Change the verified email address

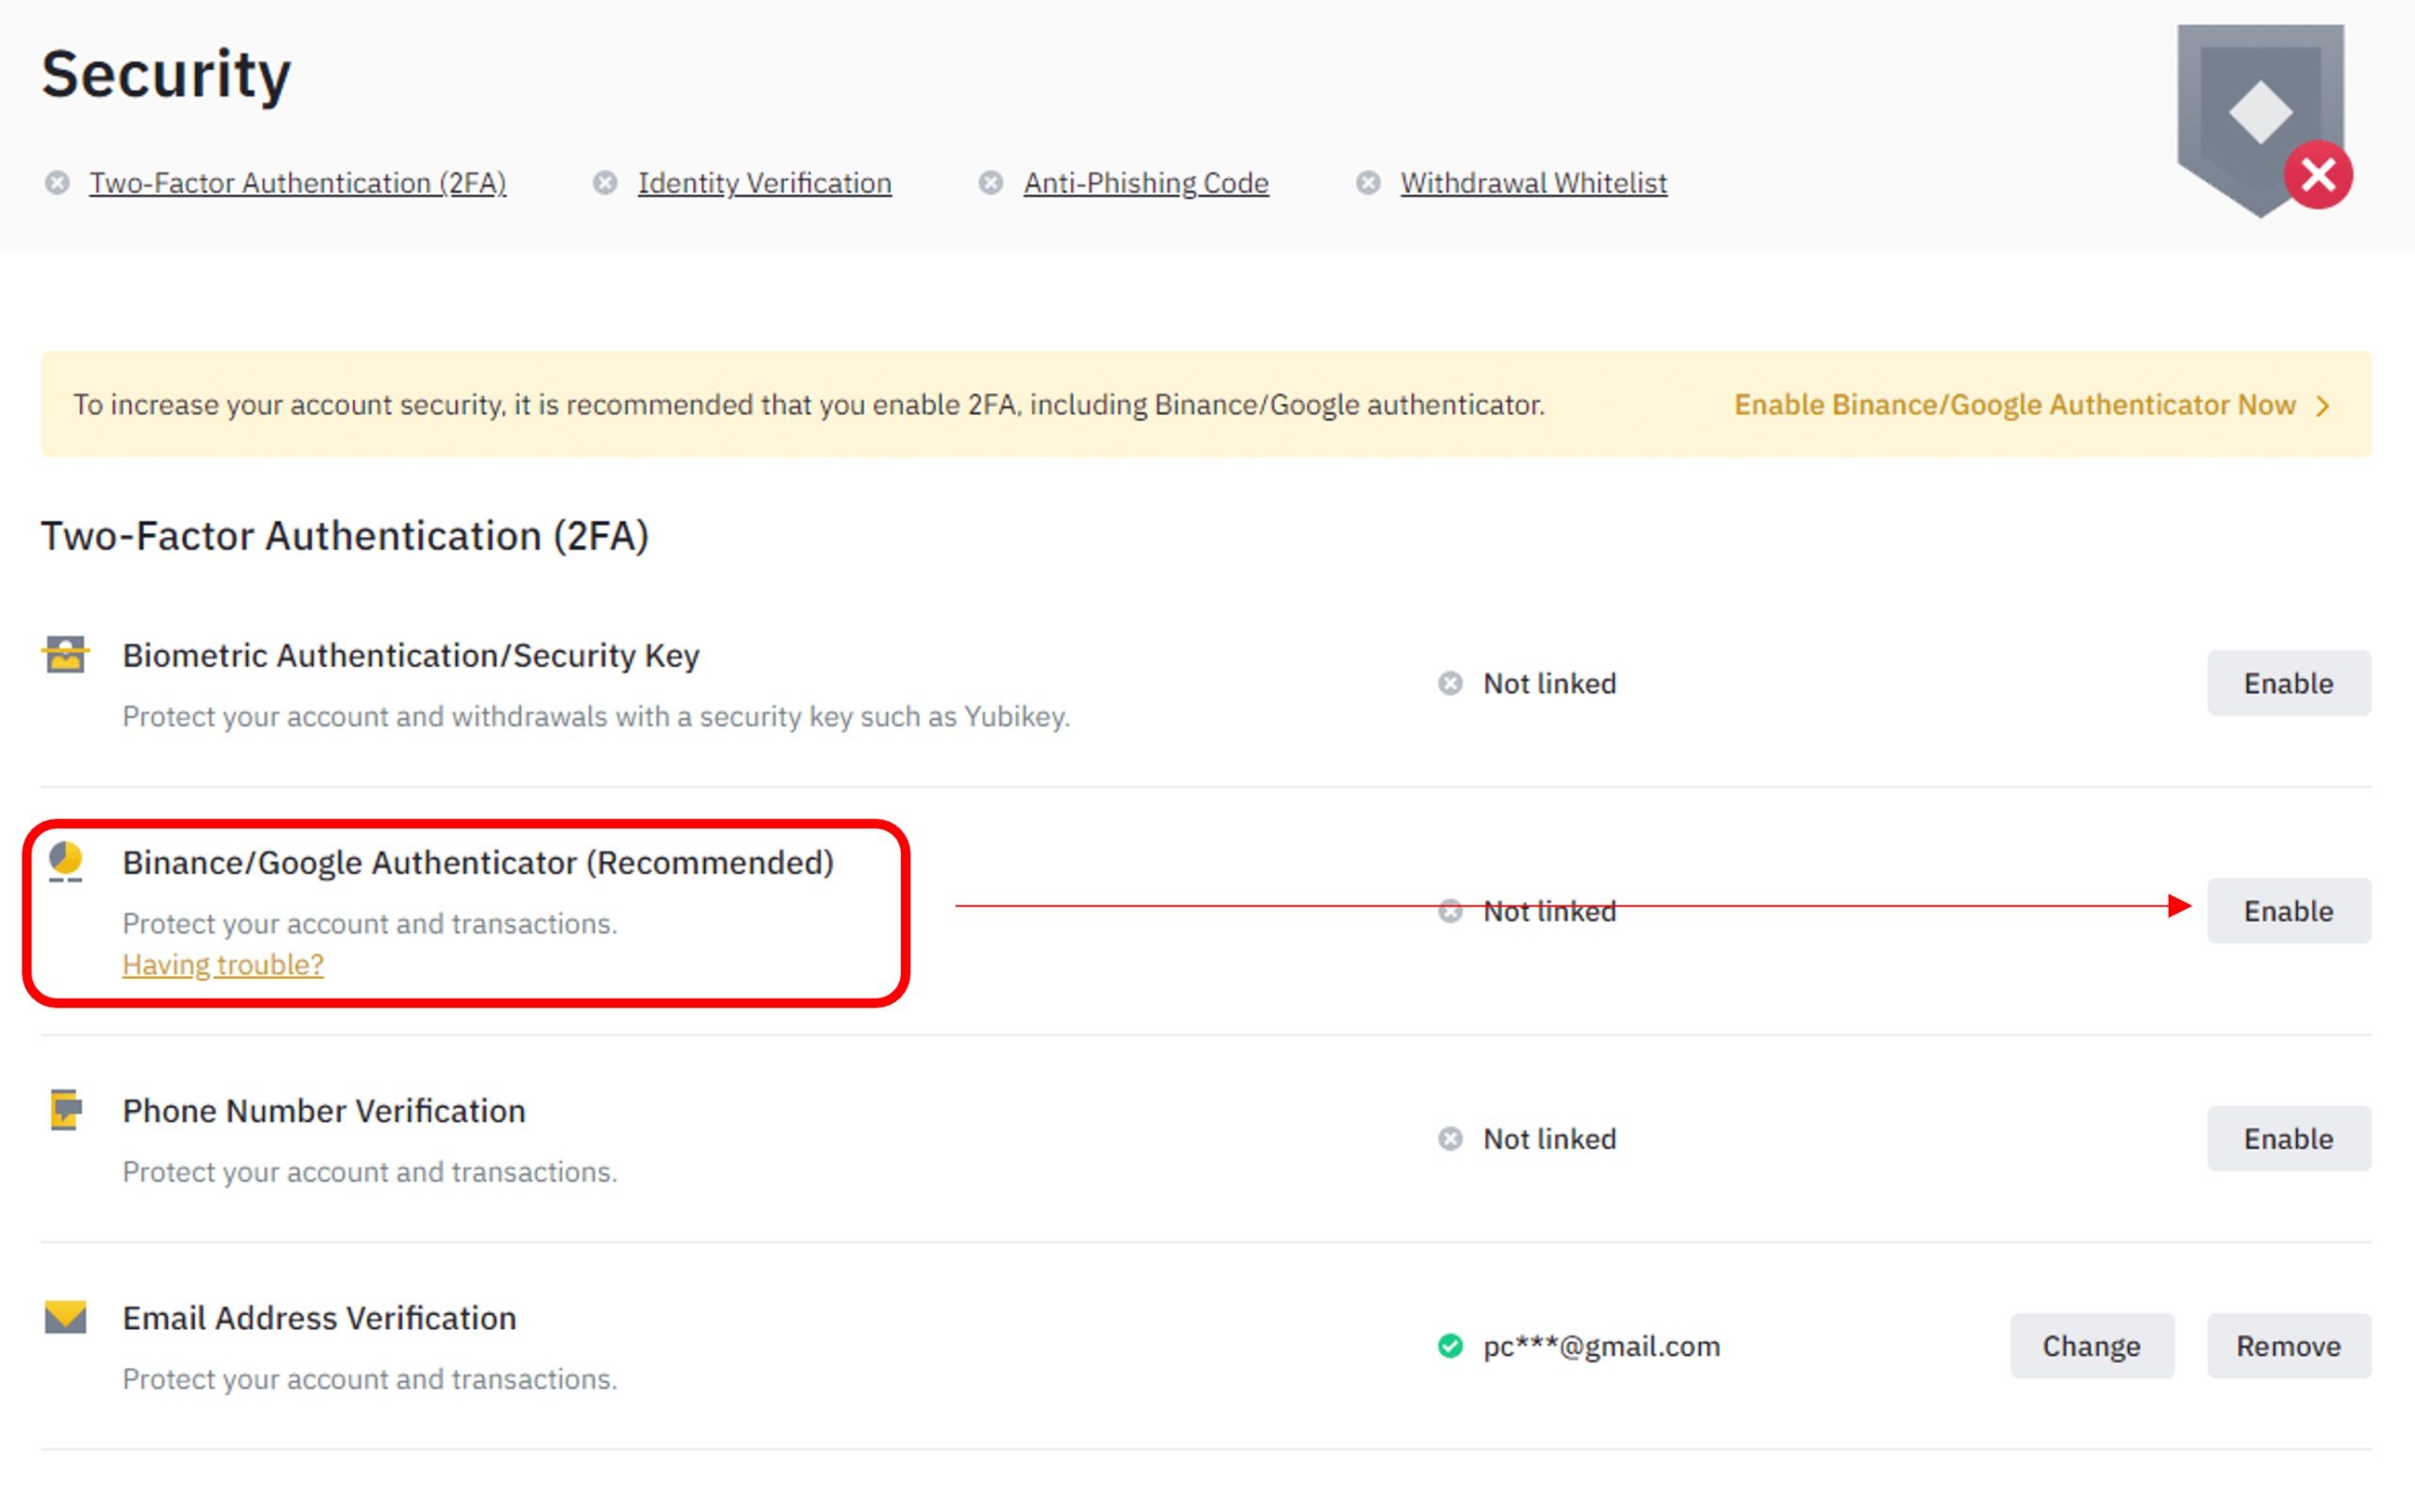(2091, 1346)
